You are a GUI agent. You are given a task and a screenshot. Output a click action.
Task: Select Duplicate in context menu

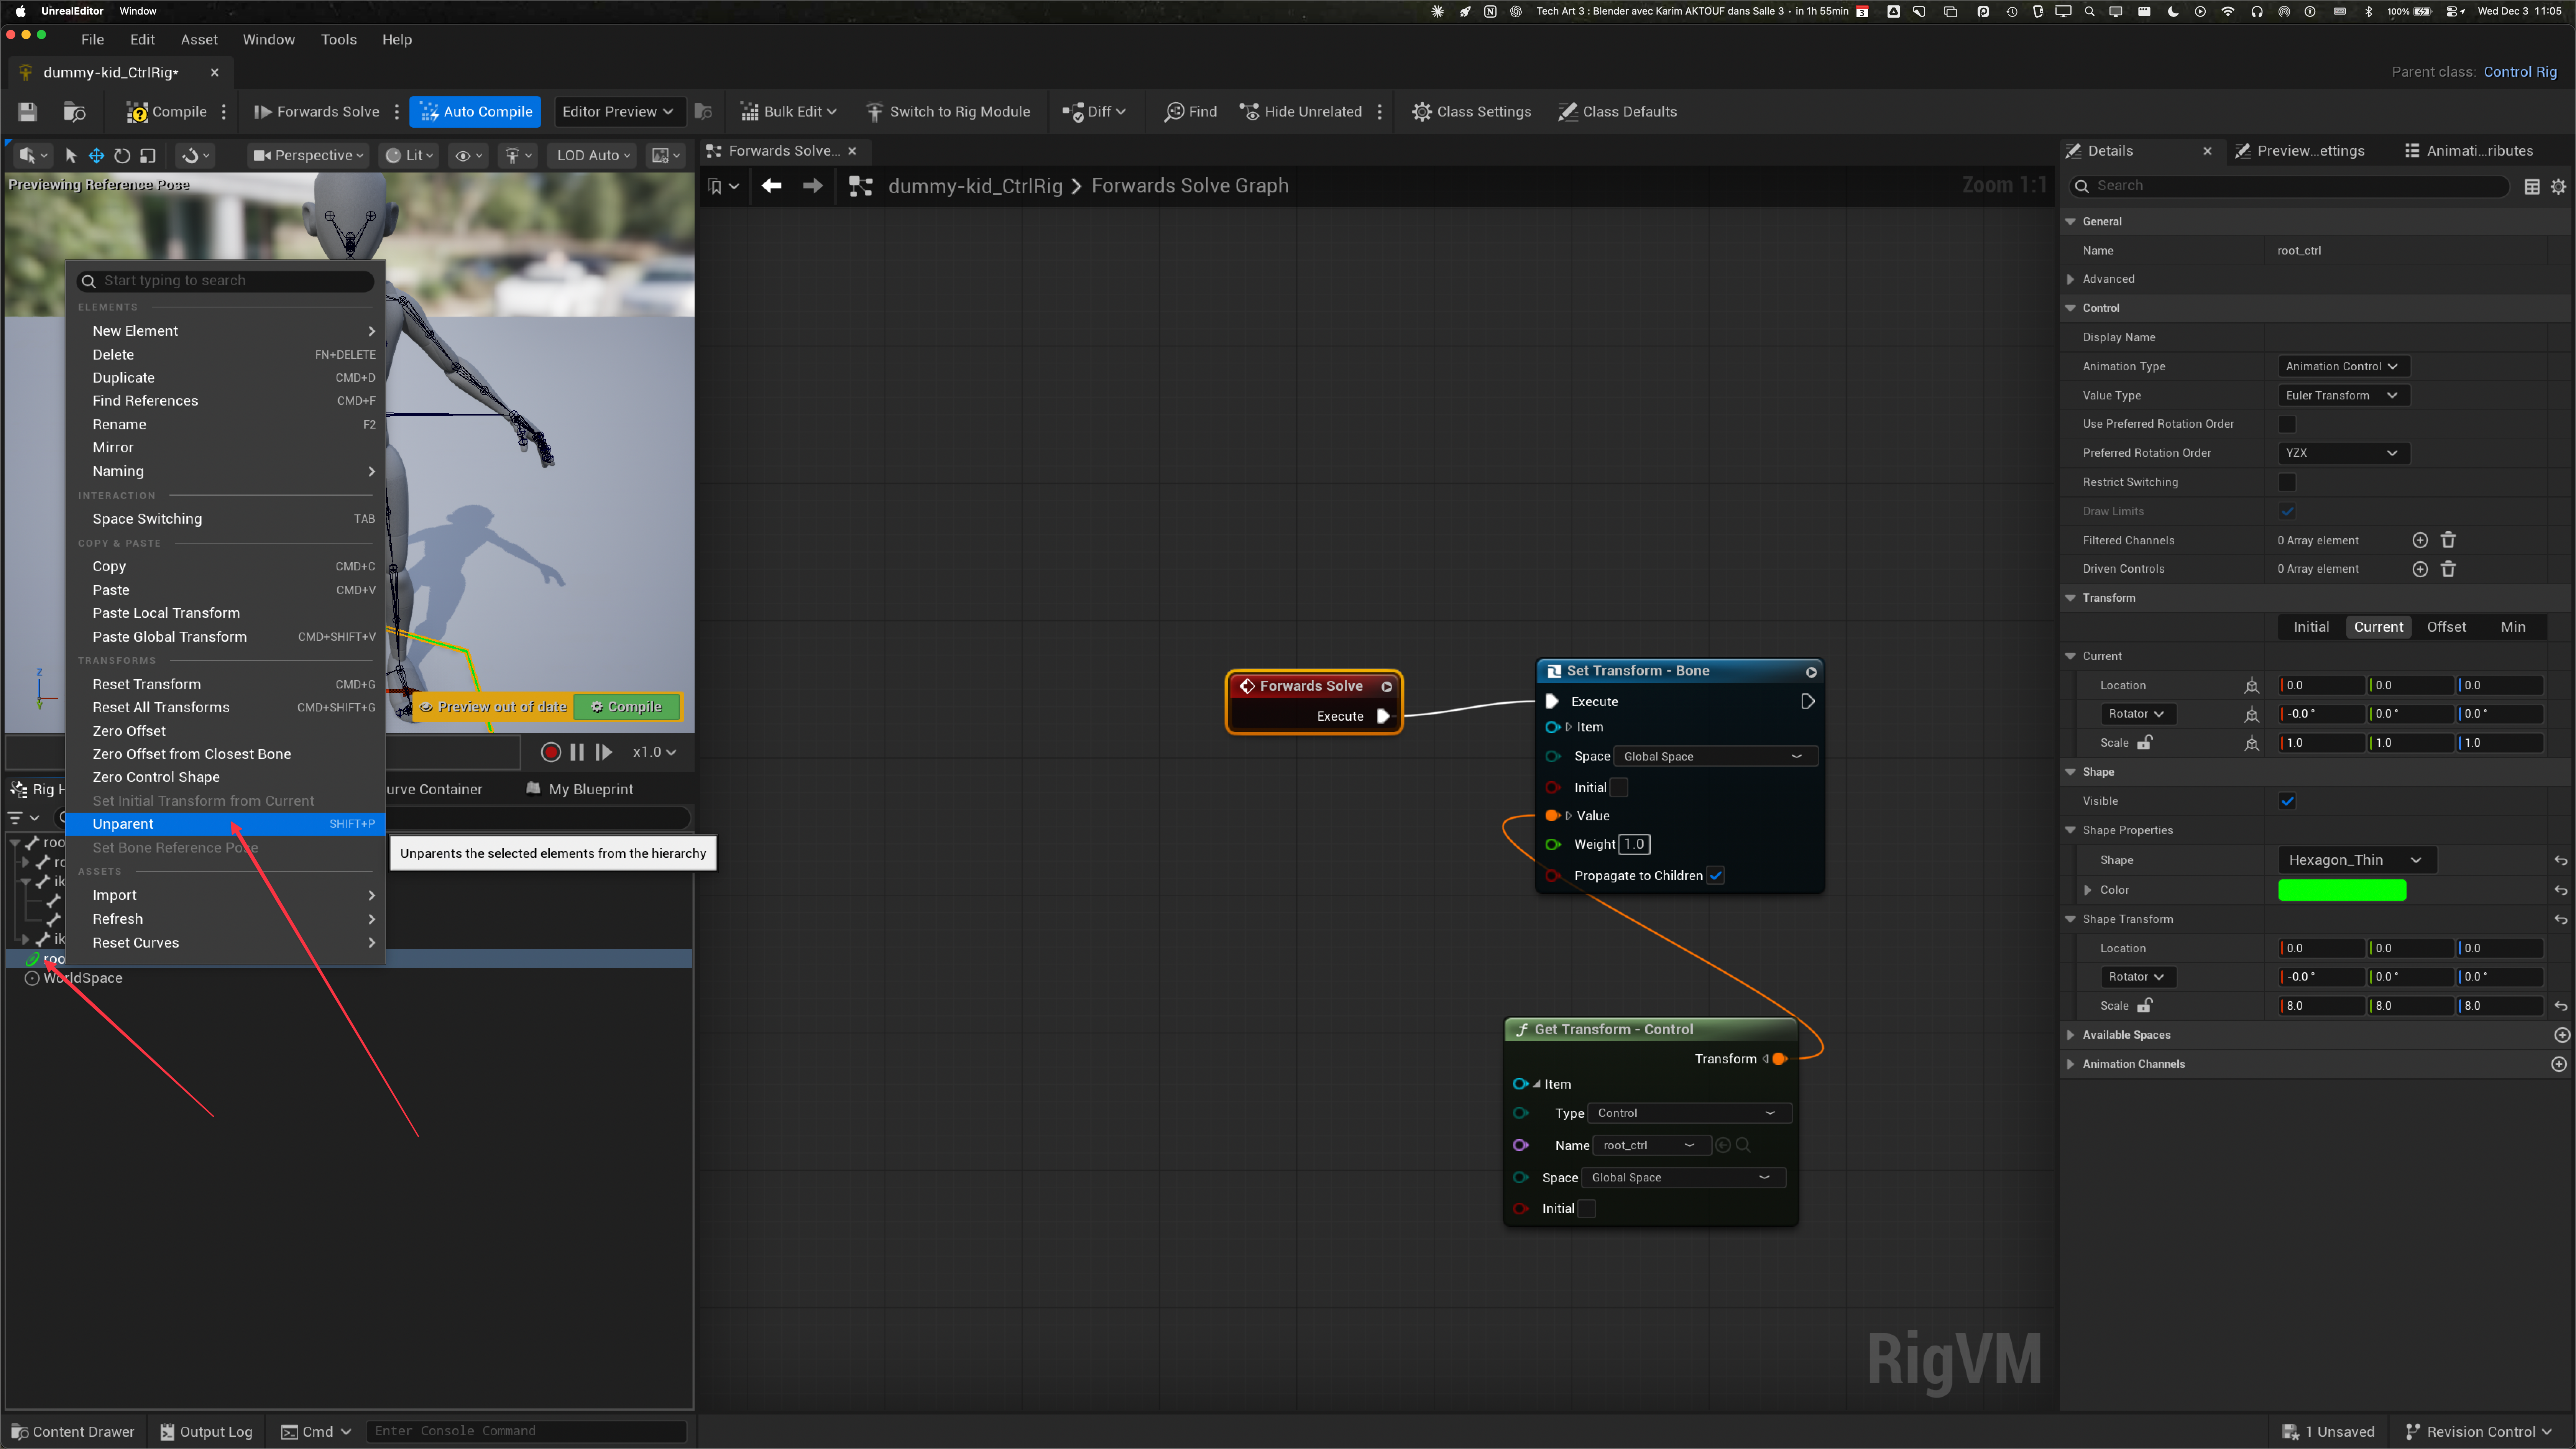coord(225,378)
